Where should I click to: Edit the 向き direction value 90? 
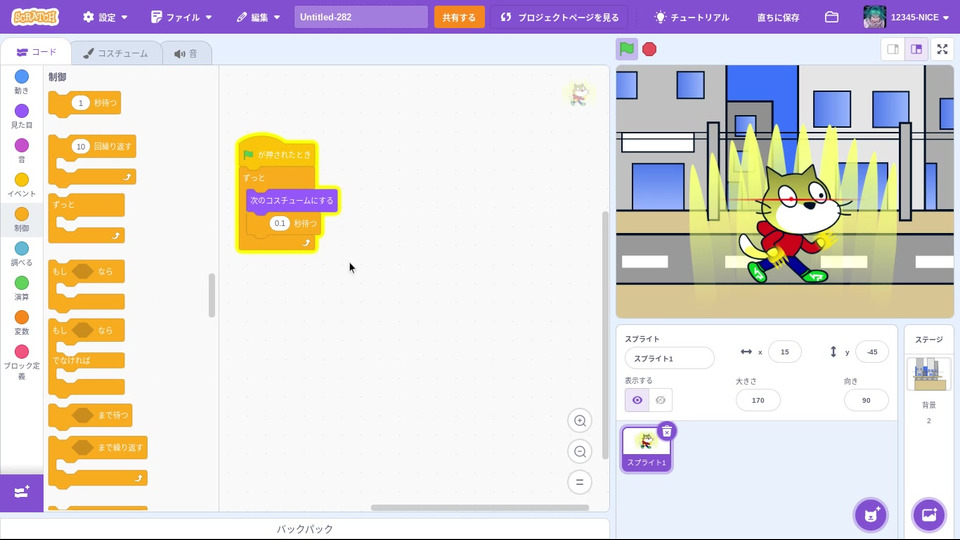point(866,400)
